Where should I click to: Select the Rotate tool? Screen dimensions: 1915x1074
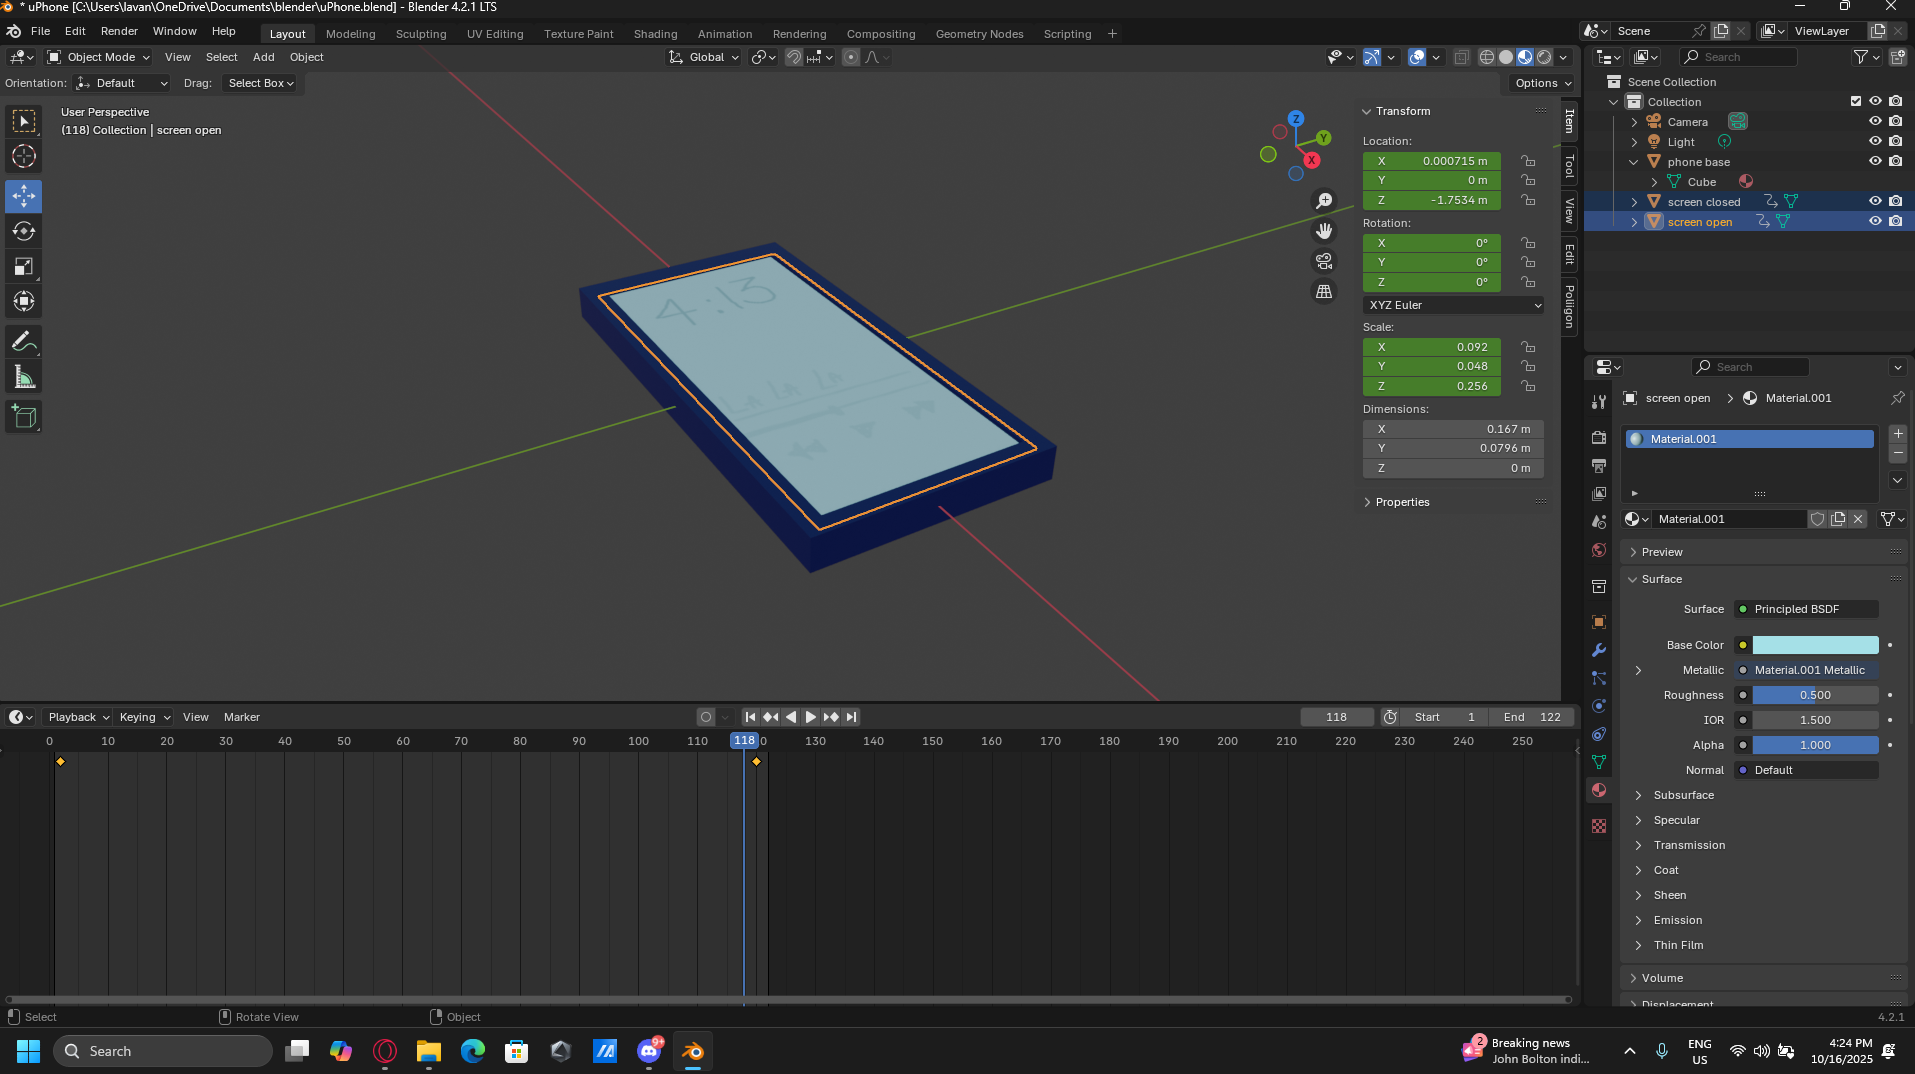24,231
